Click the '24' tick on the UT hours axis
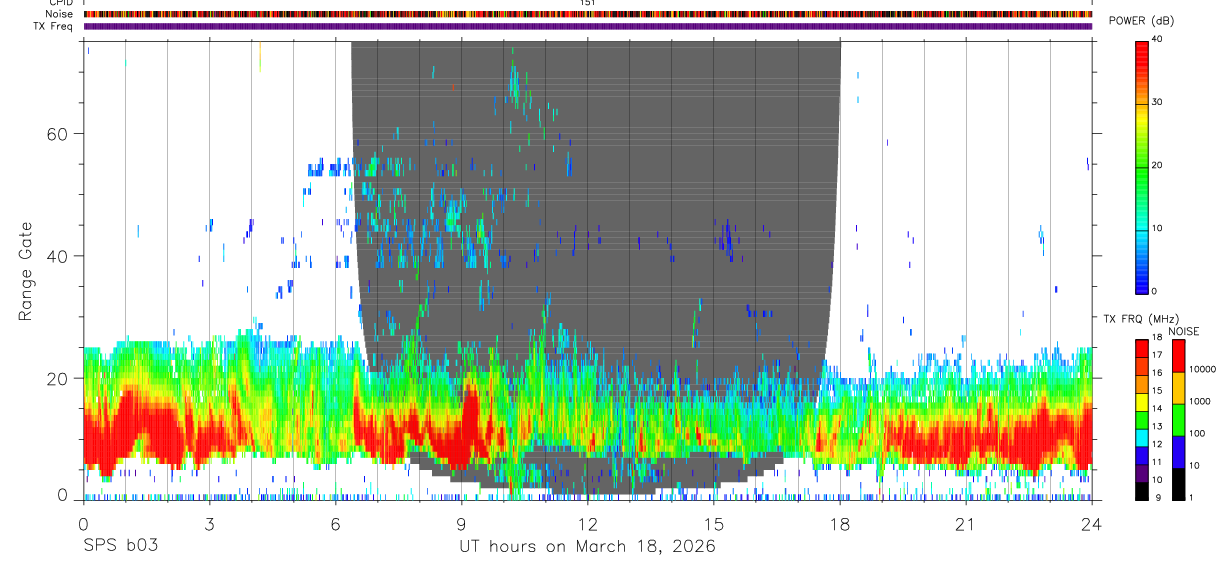 [1091, 524]
